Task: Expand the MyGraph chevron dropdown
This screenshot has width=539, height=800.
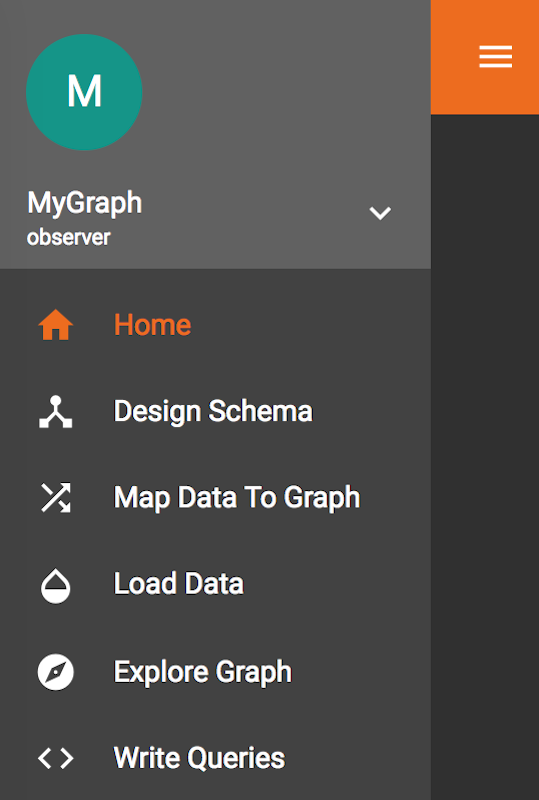Action: [x=380, y=213]
